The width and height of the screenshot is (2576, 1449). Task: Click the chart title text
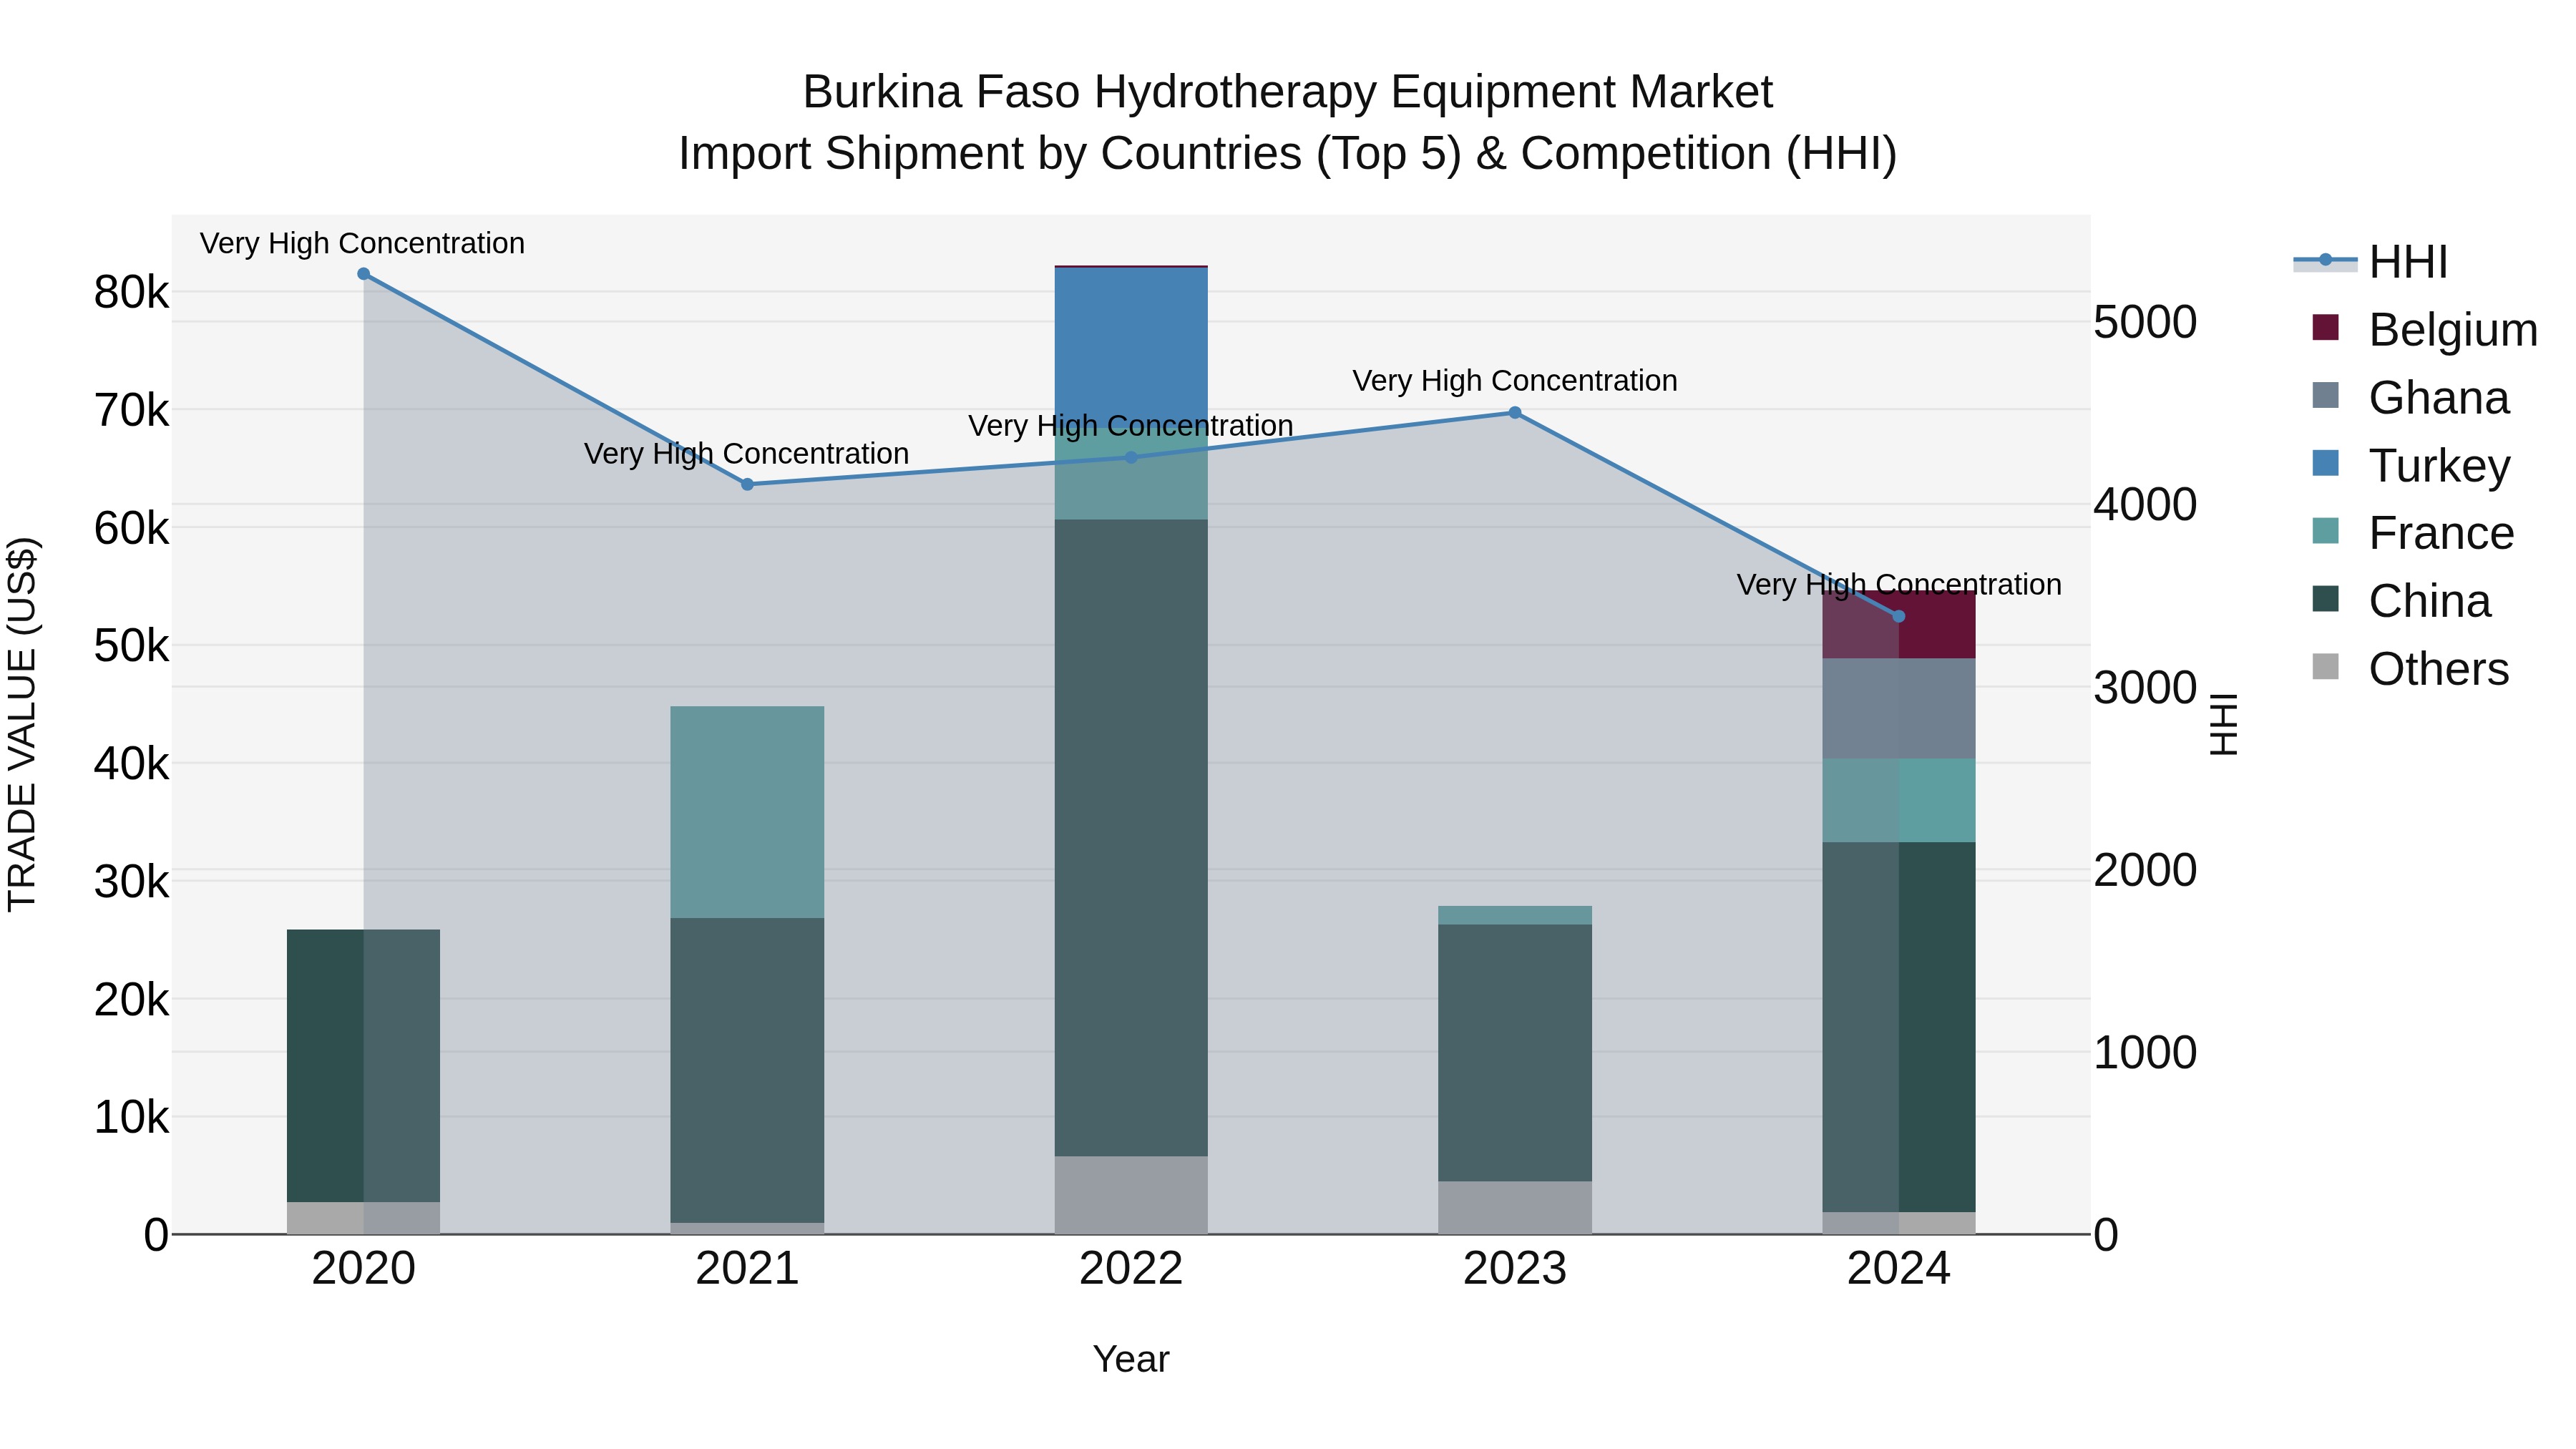1288,122
